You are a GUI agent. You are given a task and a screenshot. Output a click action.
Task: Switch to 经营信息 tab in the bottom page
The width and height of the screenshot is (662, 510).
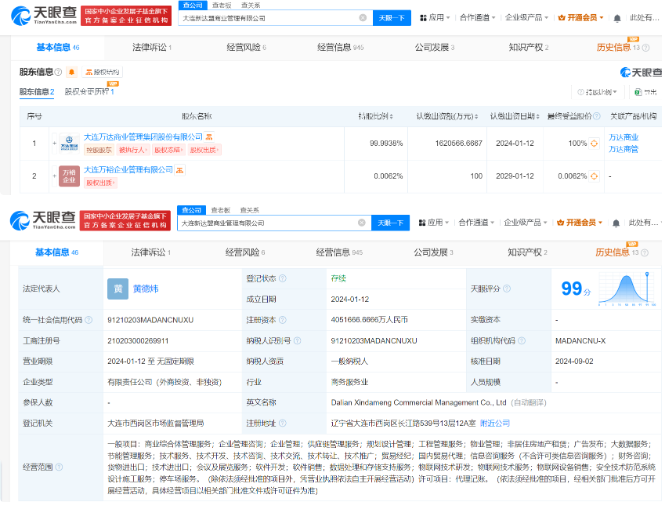pyautogui.click(x=339, y=252)
